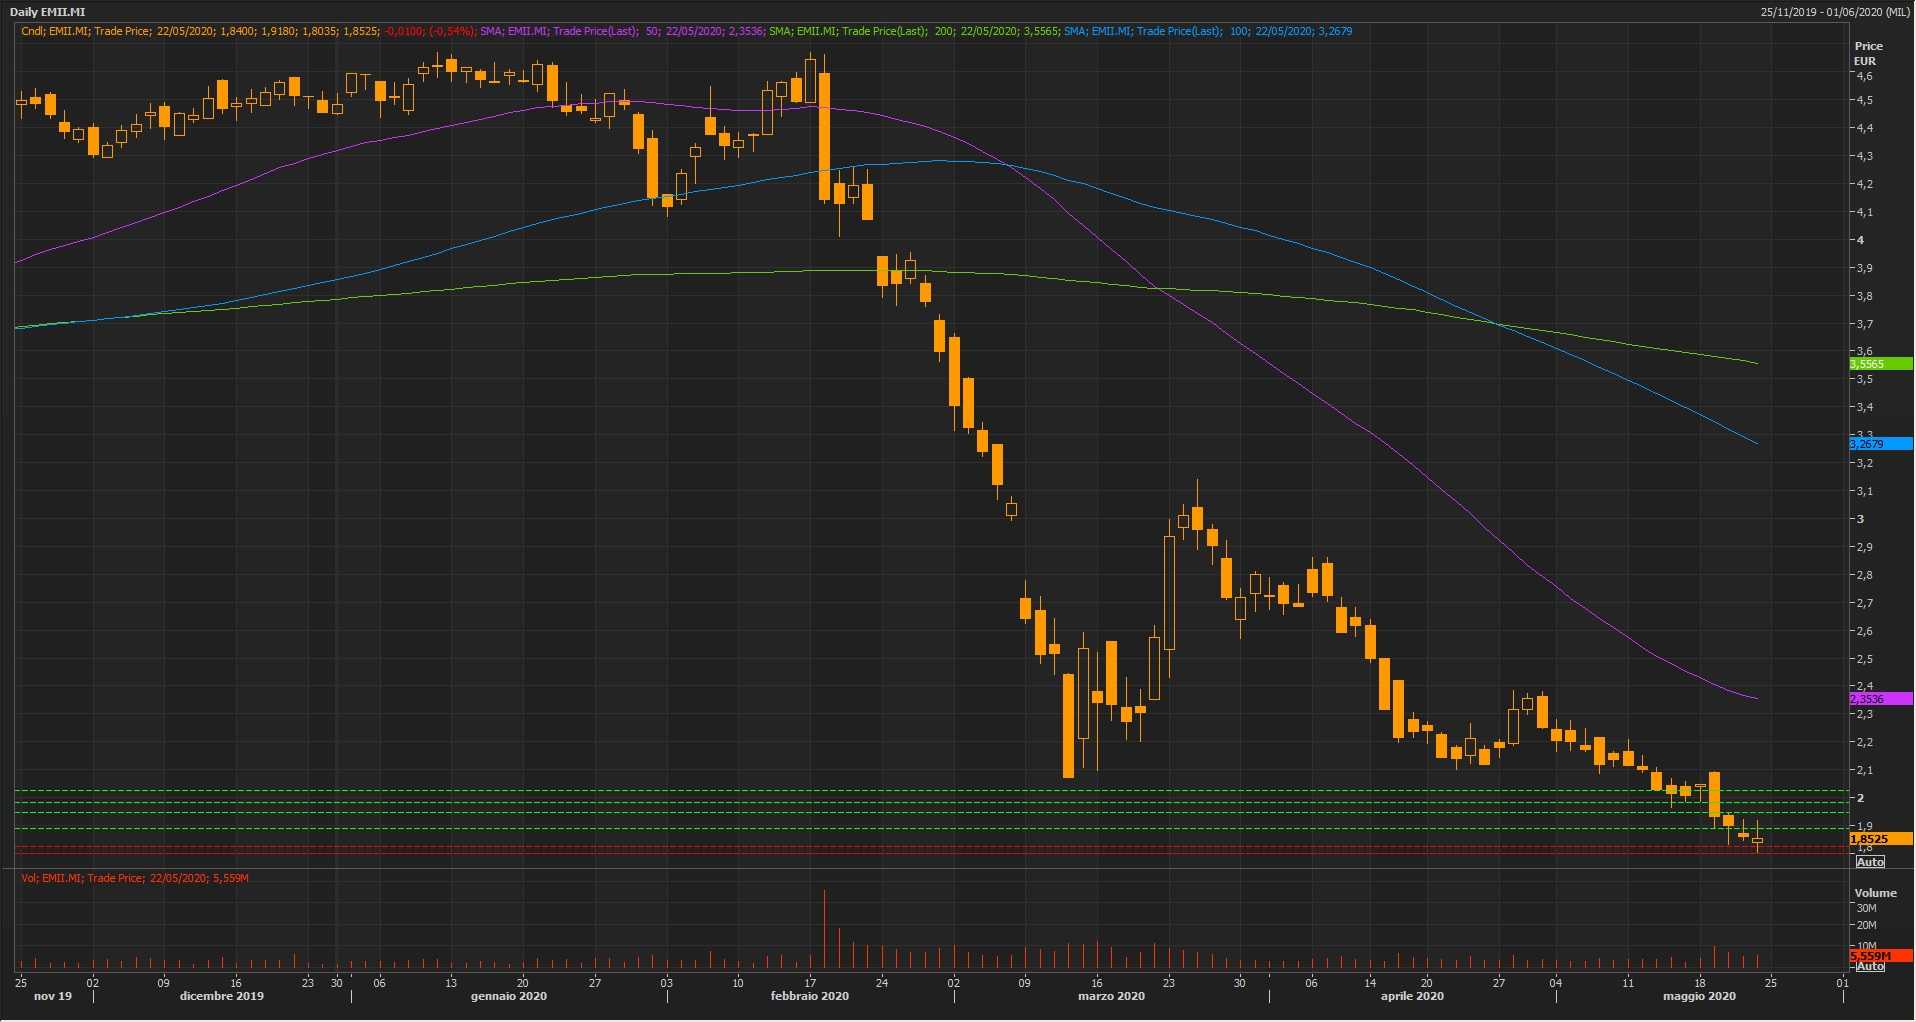Viewport: 1916px width, 1022px height.
Task: Click the Vol EMII.MI volume legend text
Action: pos(135,878)
